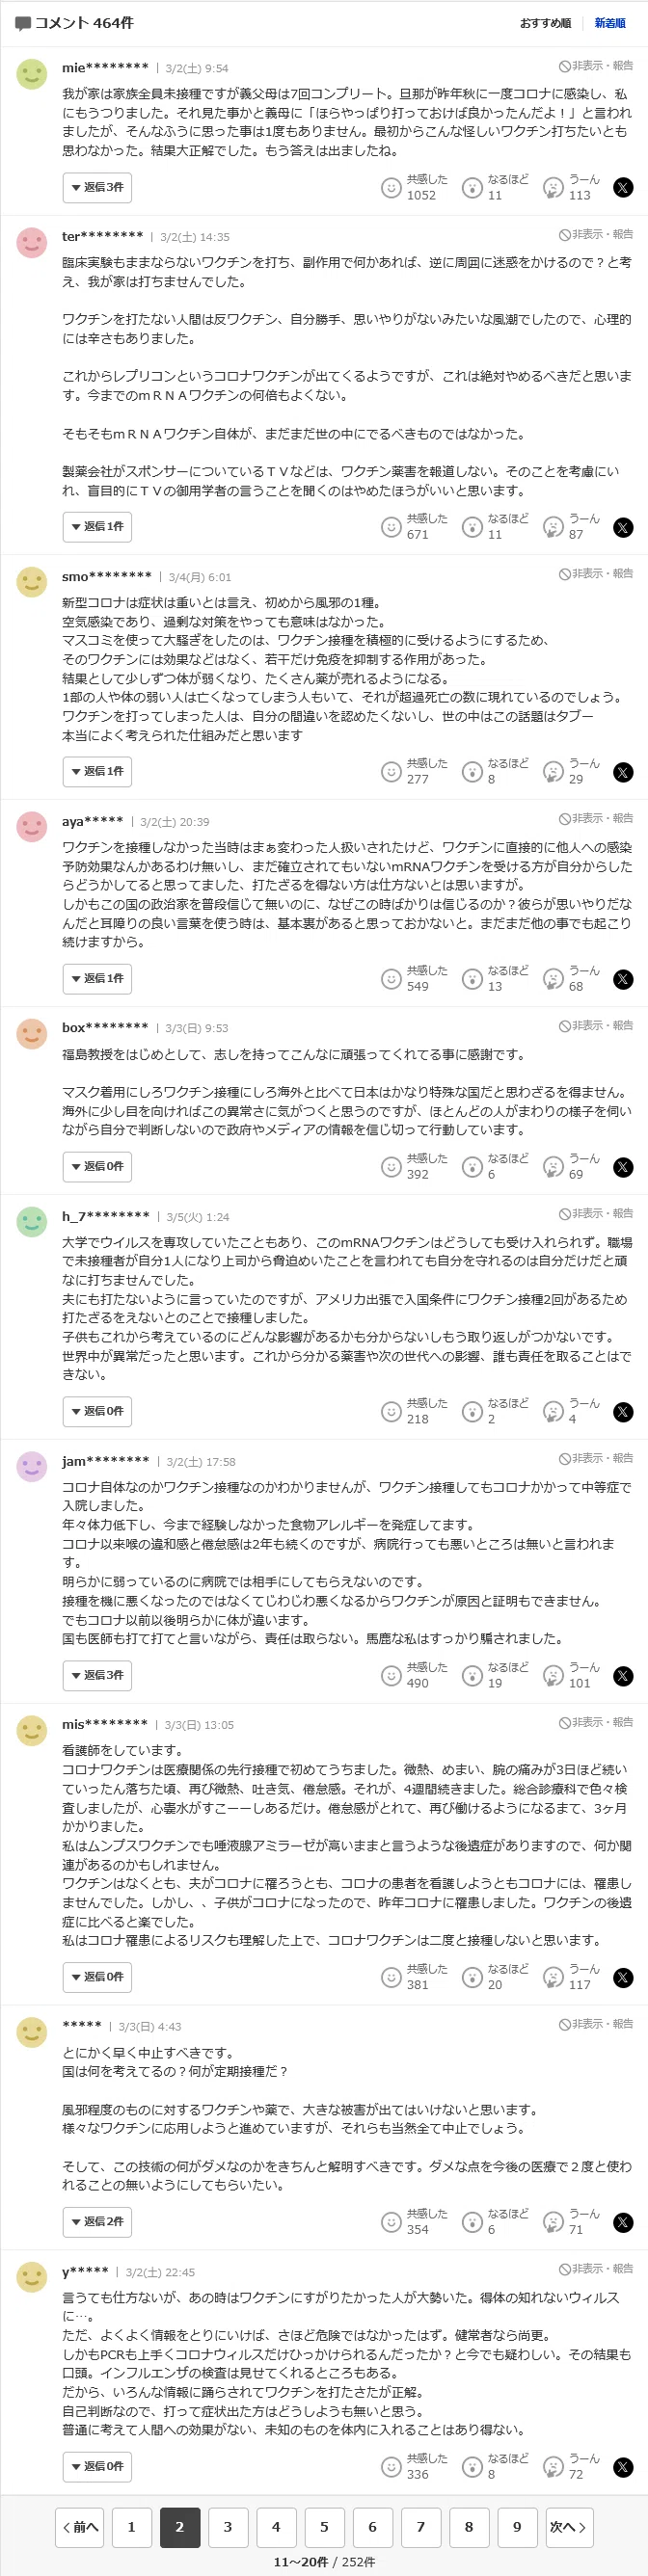Click 次へ next page button
The width and height of the screenshot is (648, 2576).
pyautogui.click(x=569, y=2526)
